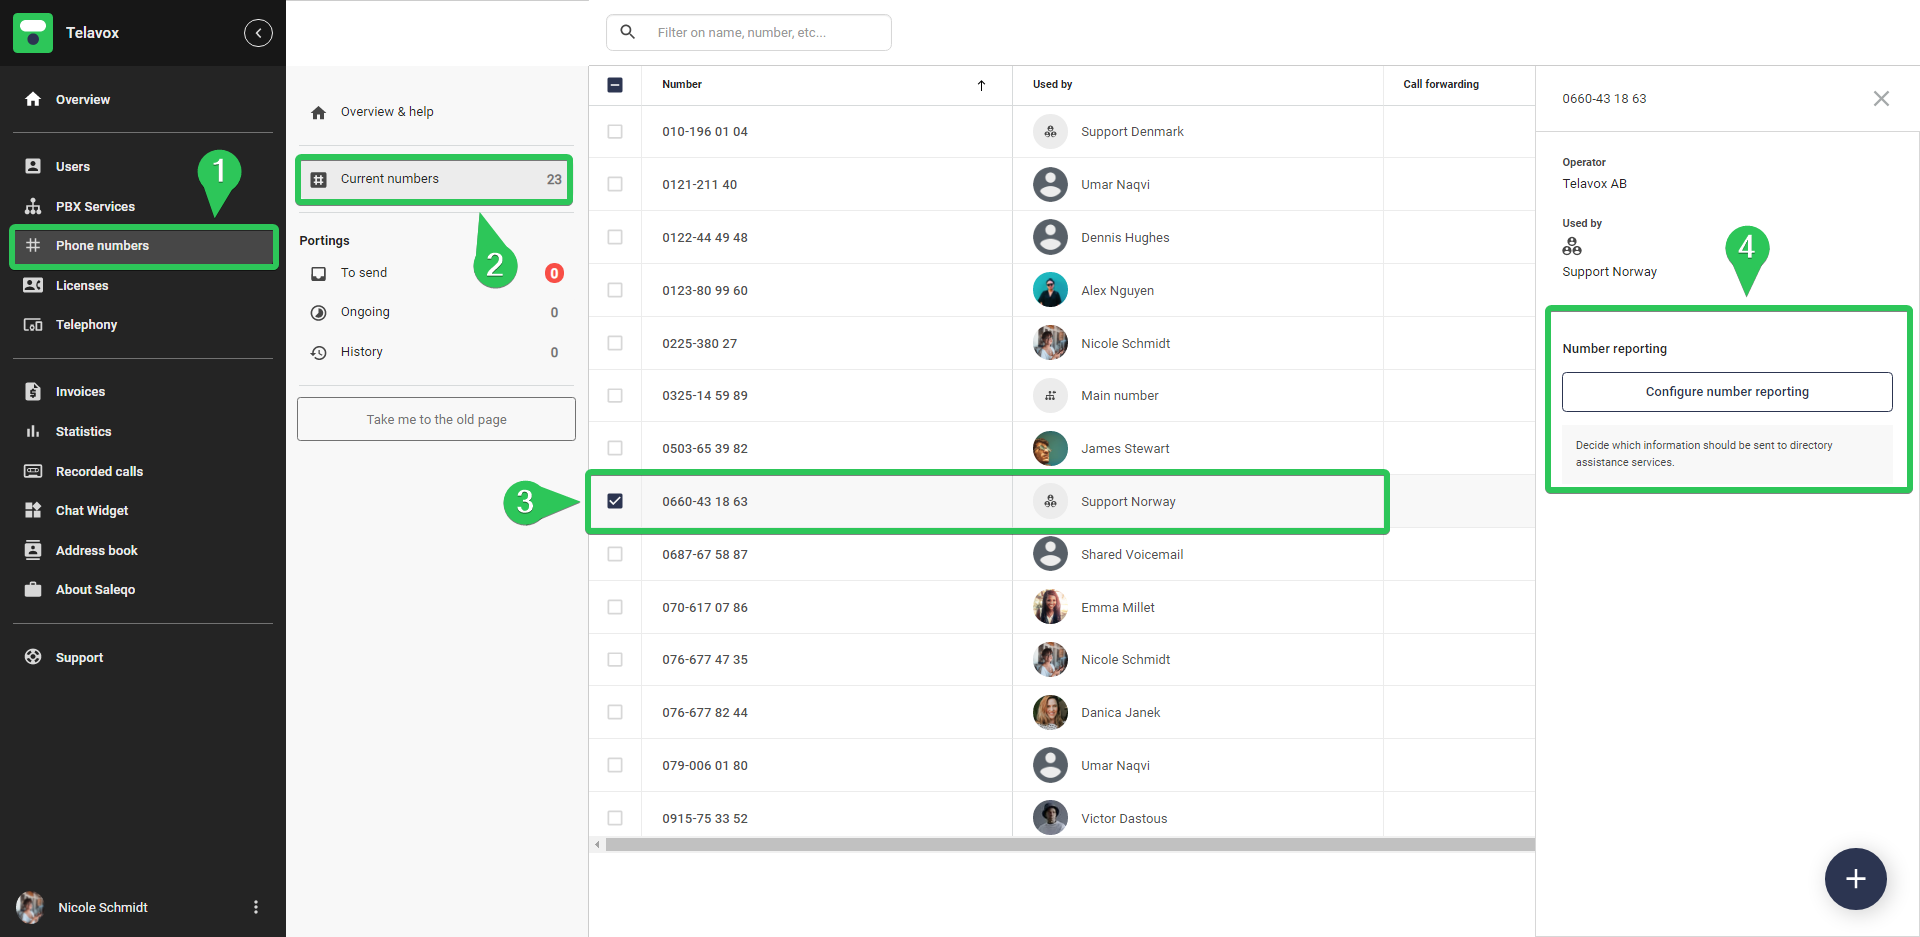This screenshot has height=937, width=1920.
Task: Open the Telephony settings
Action: (86, 324)
